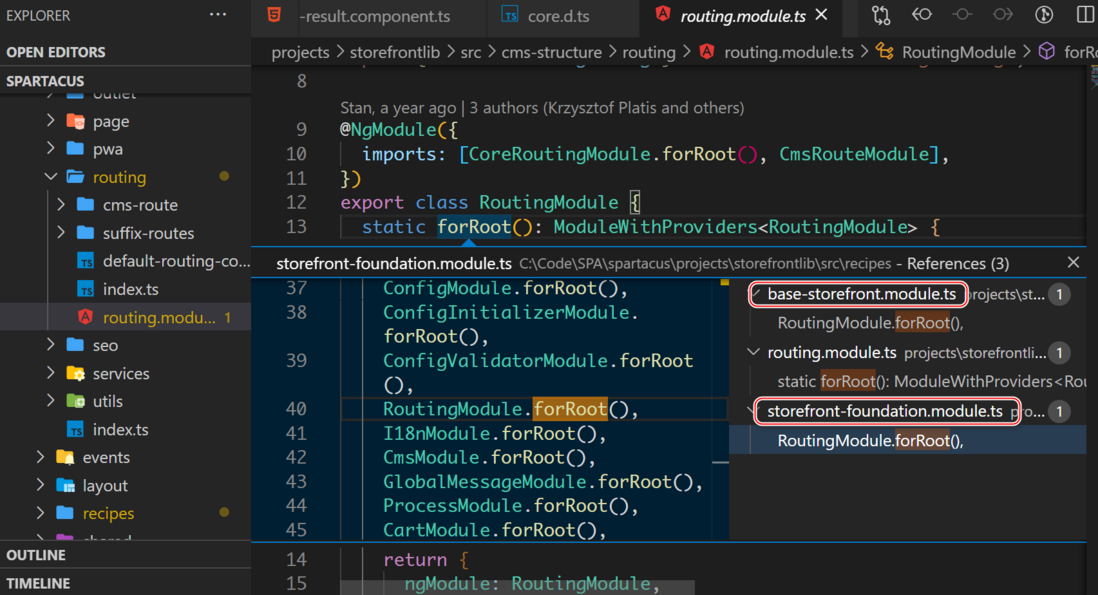Click the storefrontlib breadcrumb

(x=395, y=52)
